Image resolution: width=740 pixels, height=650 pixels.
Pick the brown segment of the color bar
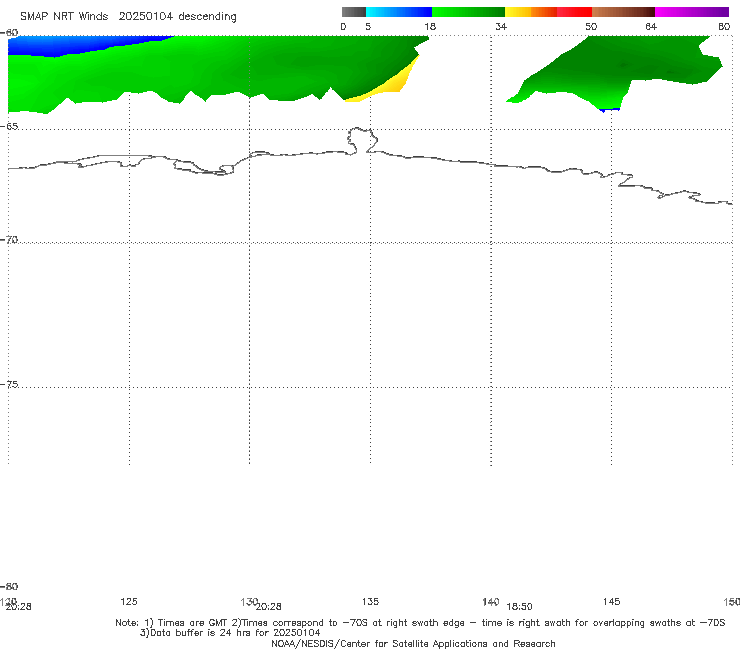(623, 12)
